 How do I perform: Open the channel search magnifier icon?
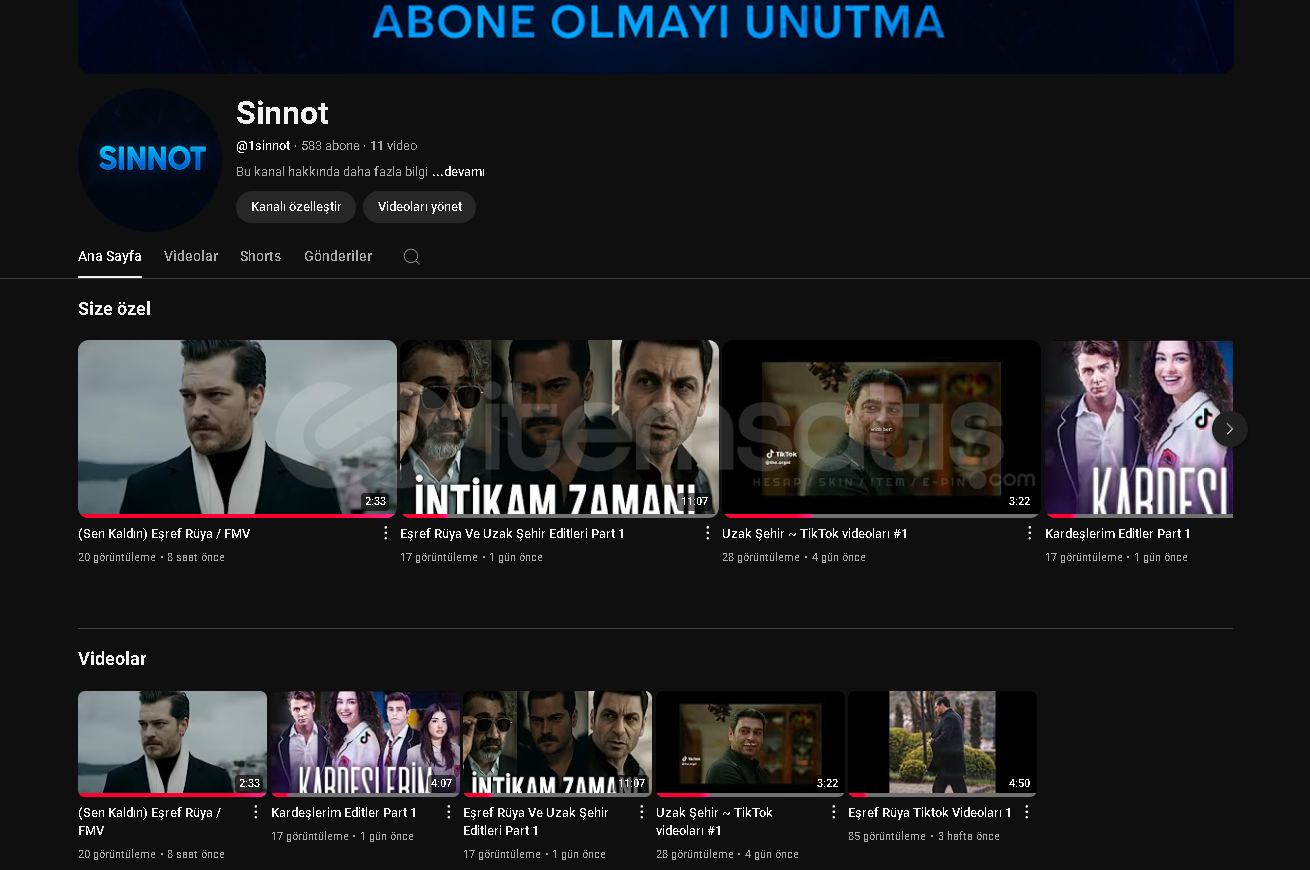pos(411,256)
